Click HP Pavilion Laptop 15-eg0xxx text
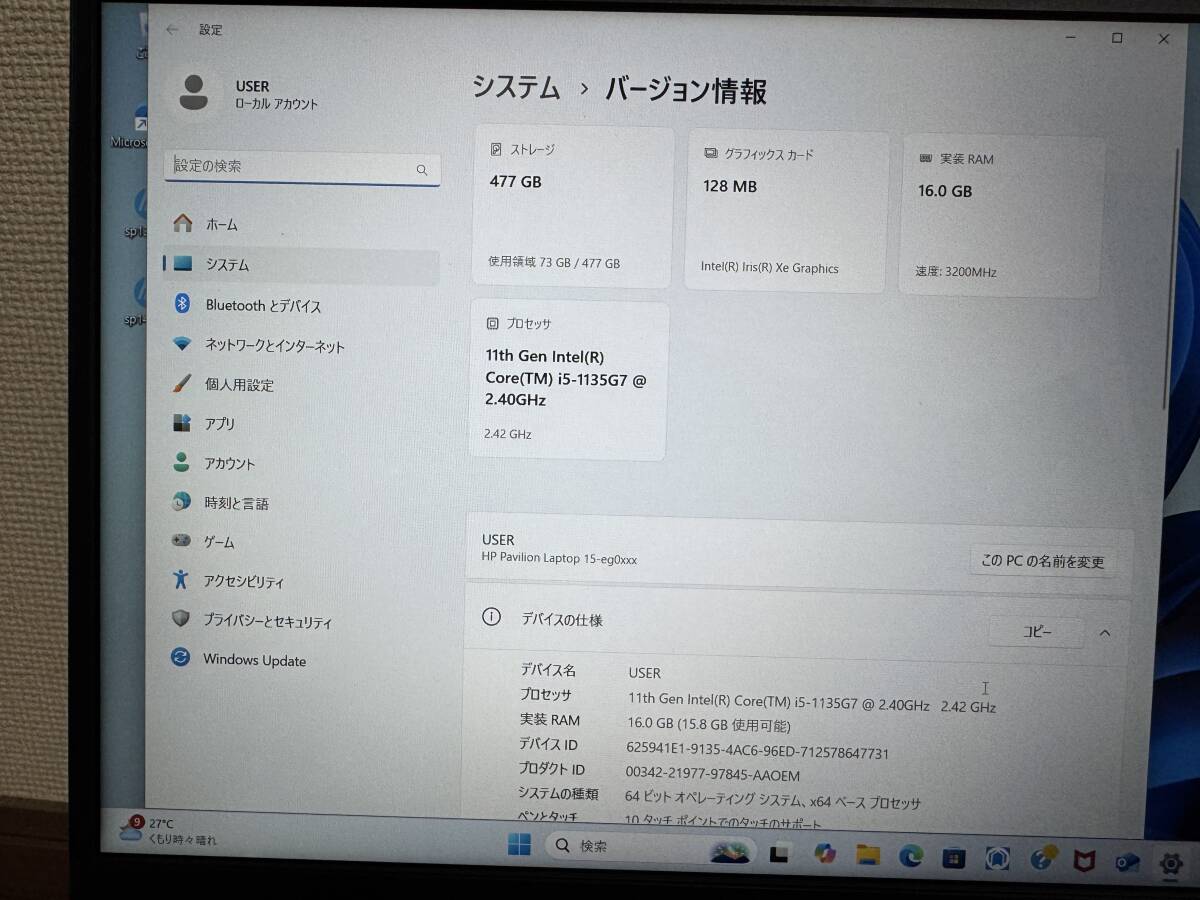This screenshot has height=900, width=1200. click(559, 559)
